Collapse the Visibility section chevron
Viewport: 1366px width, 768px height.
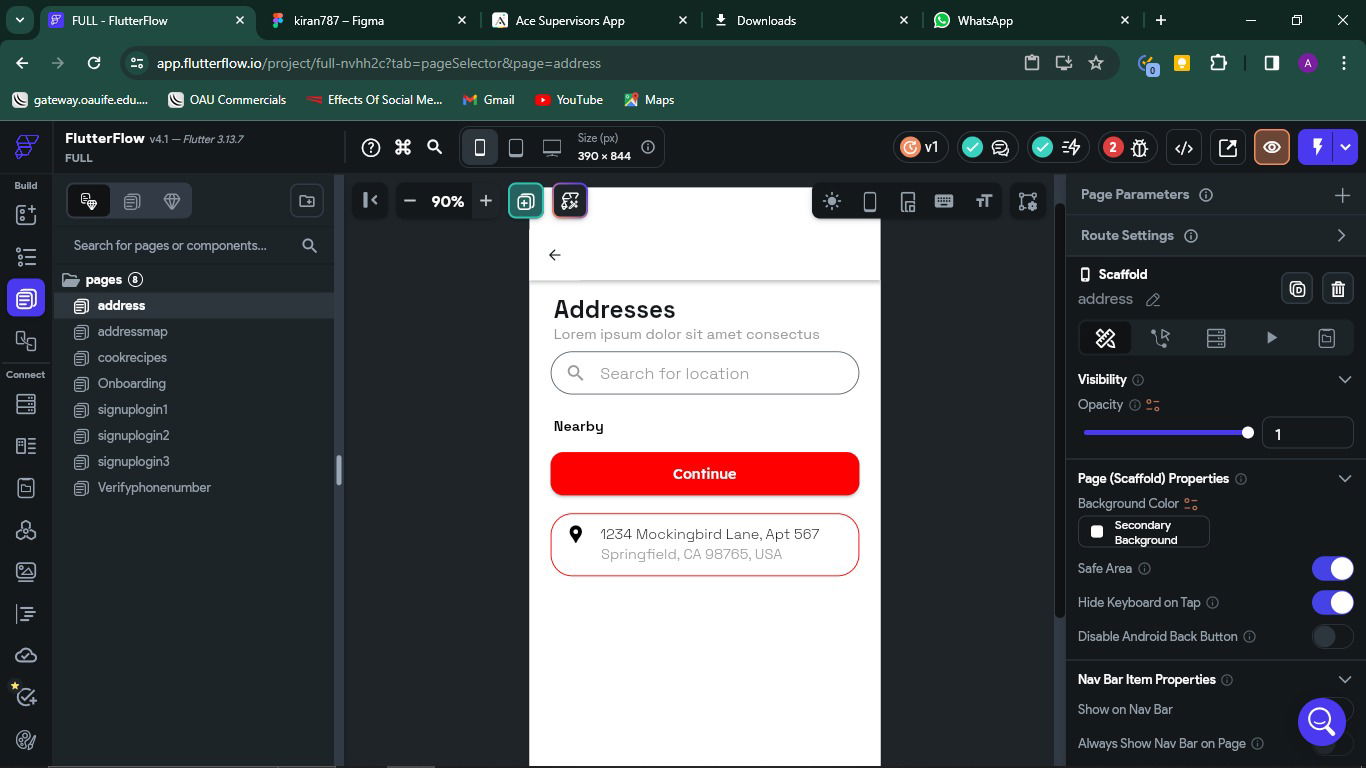pos(1344,379)
